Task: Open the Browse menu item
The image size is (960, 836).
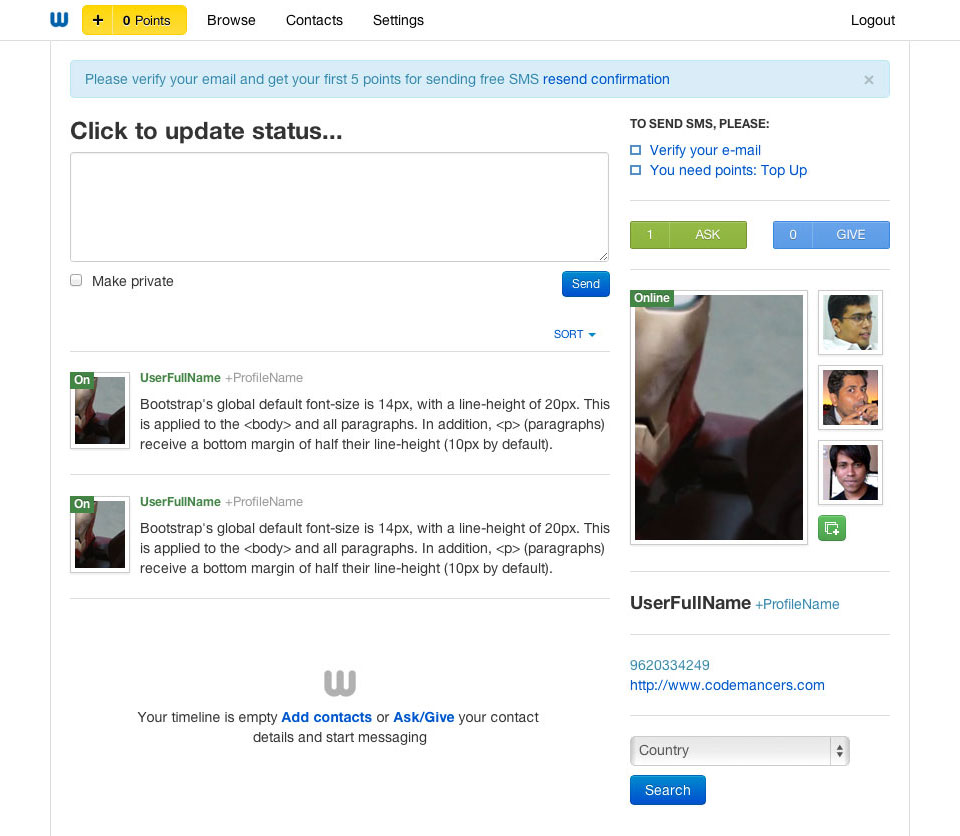Action: pyautogui.click(x=231, y=20)
